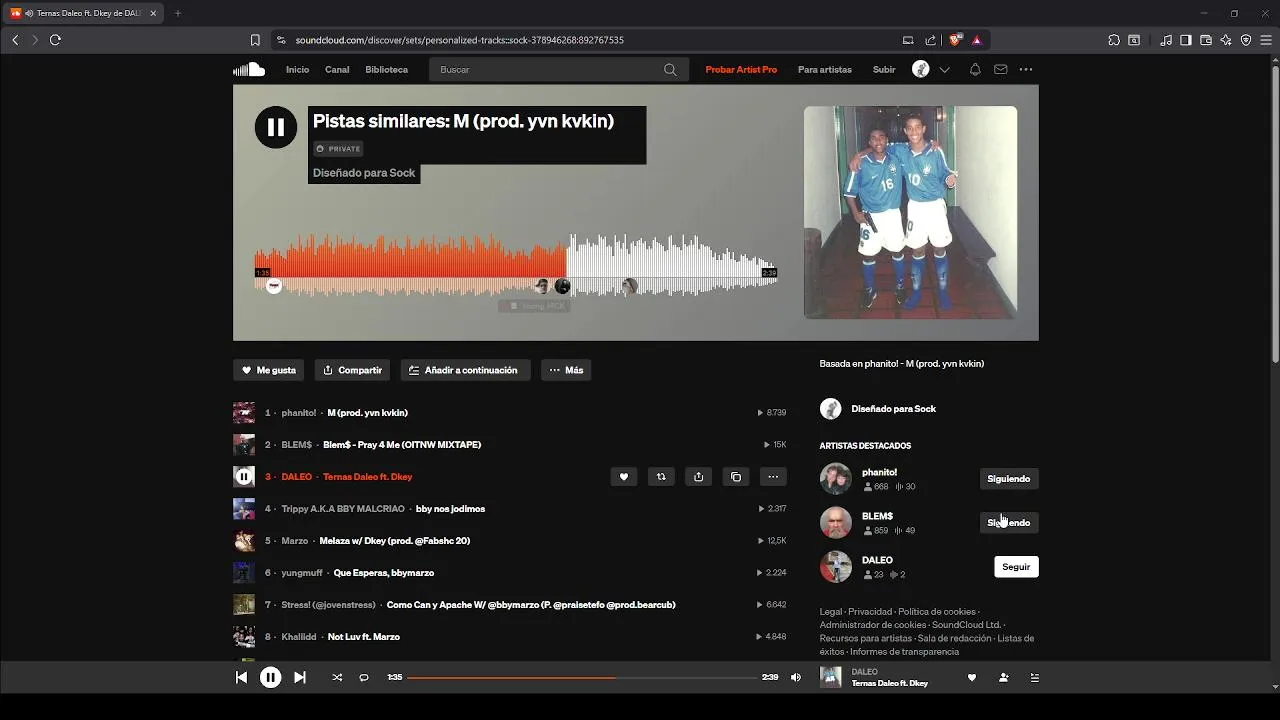1280x720 pixels.
Task: Bookmark this page via address bar icon
Action: click(x=255, y=40)
